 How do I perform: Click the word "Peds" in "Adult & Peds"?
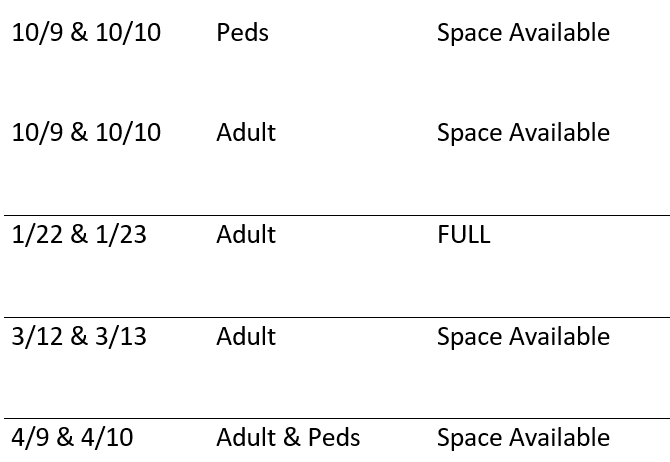334,438
